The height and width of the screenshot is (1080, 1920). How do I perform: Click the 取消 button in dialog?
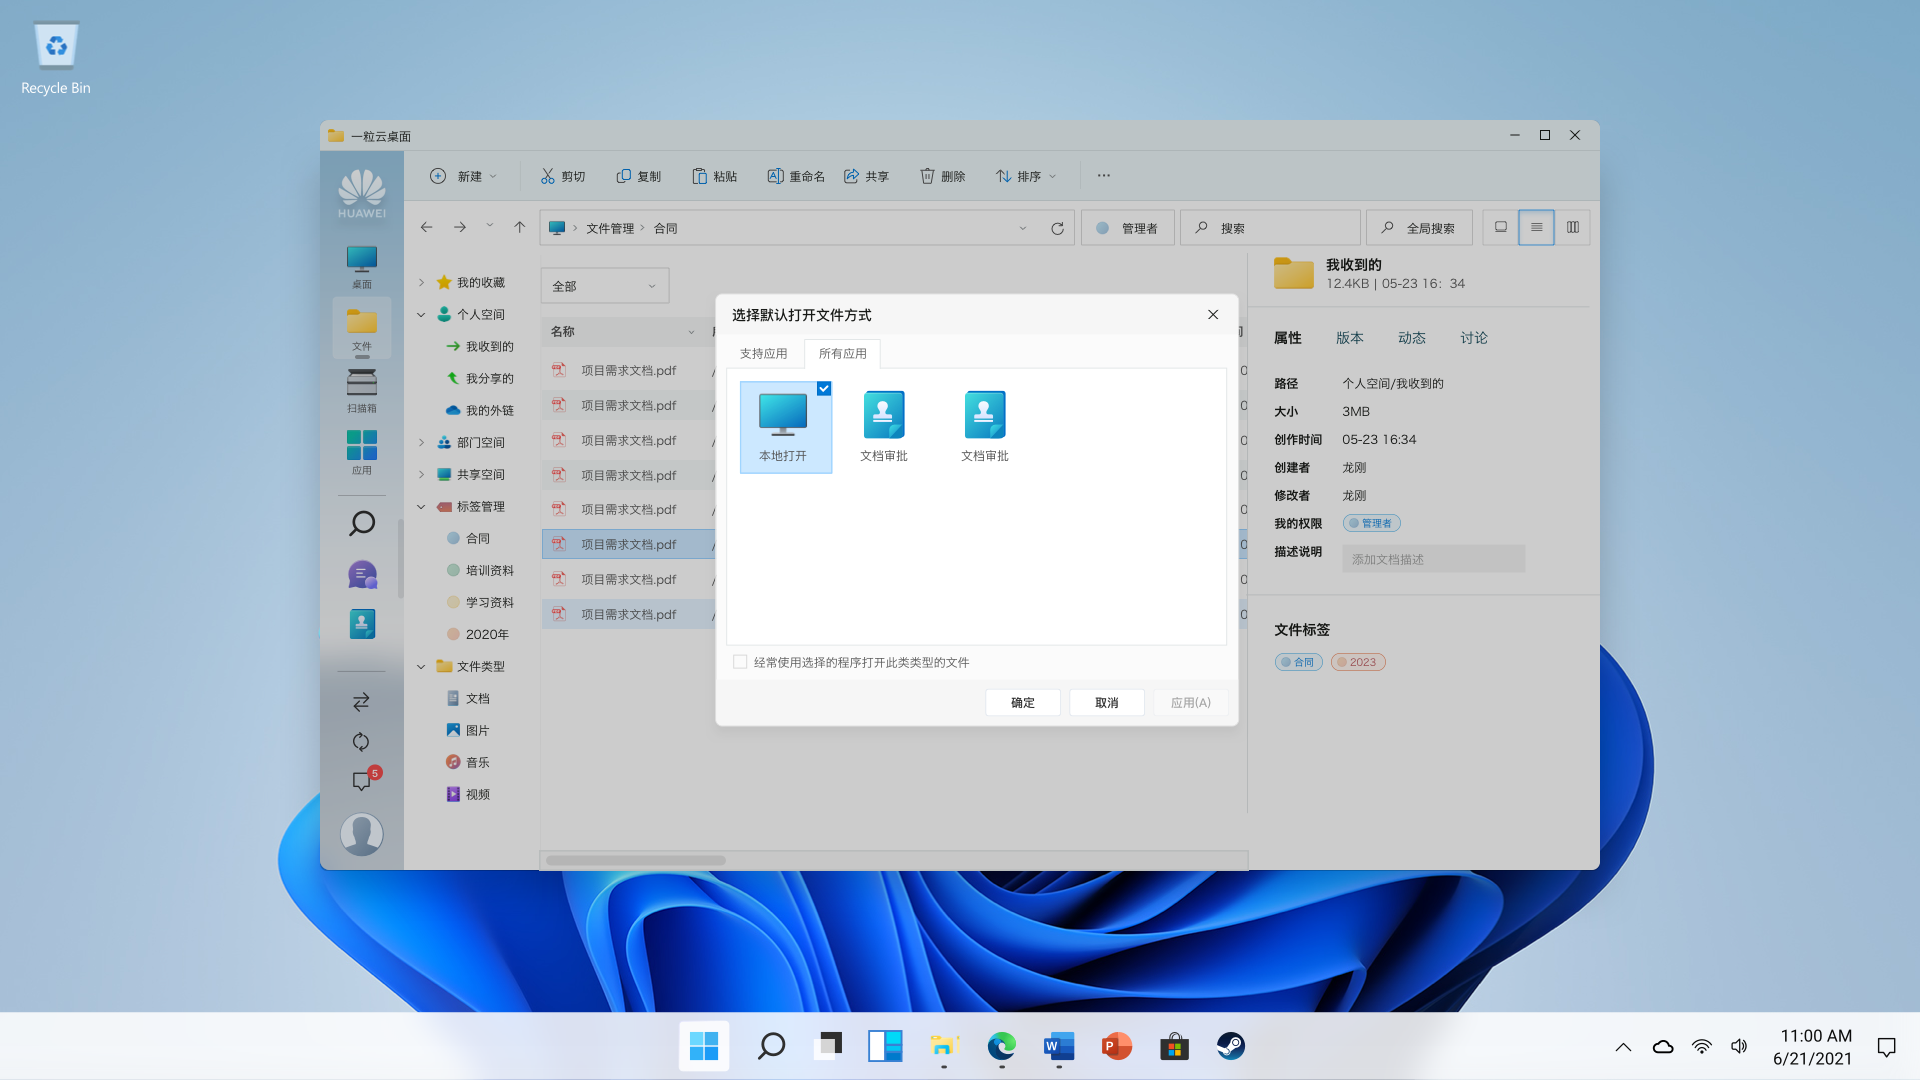(1106, 703)
